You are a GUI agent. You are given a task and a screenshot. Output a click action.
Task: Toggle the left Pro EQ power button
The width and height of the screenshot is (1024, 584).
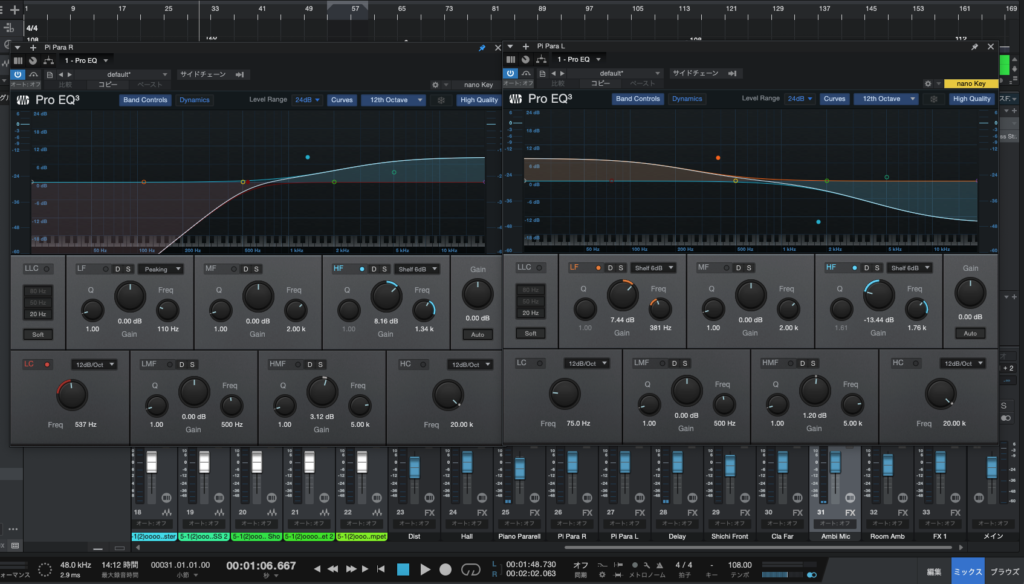(x=18, y=74)
